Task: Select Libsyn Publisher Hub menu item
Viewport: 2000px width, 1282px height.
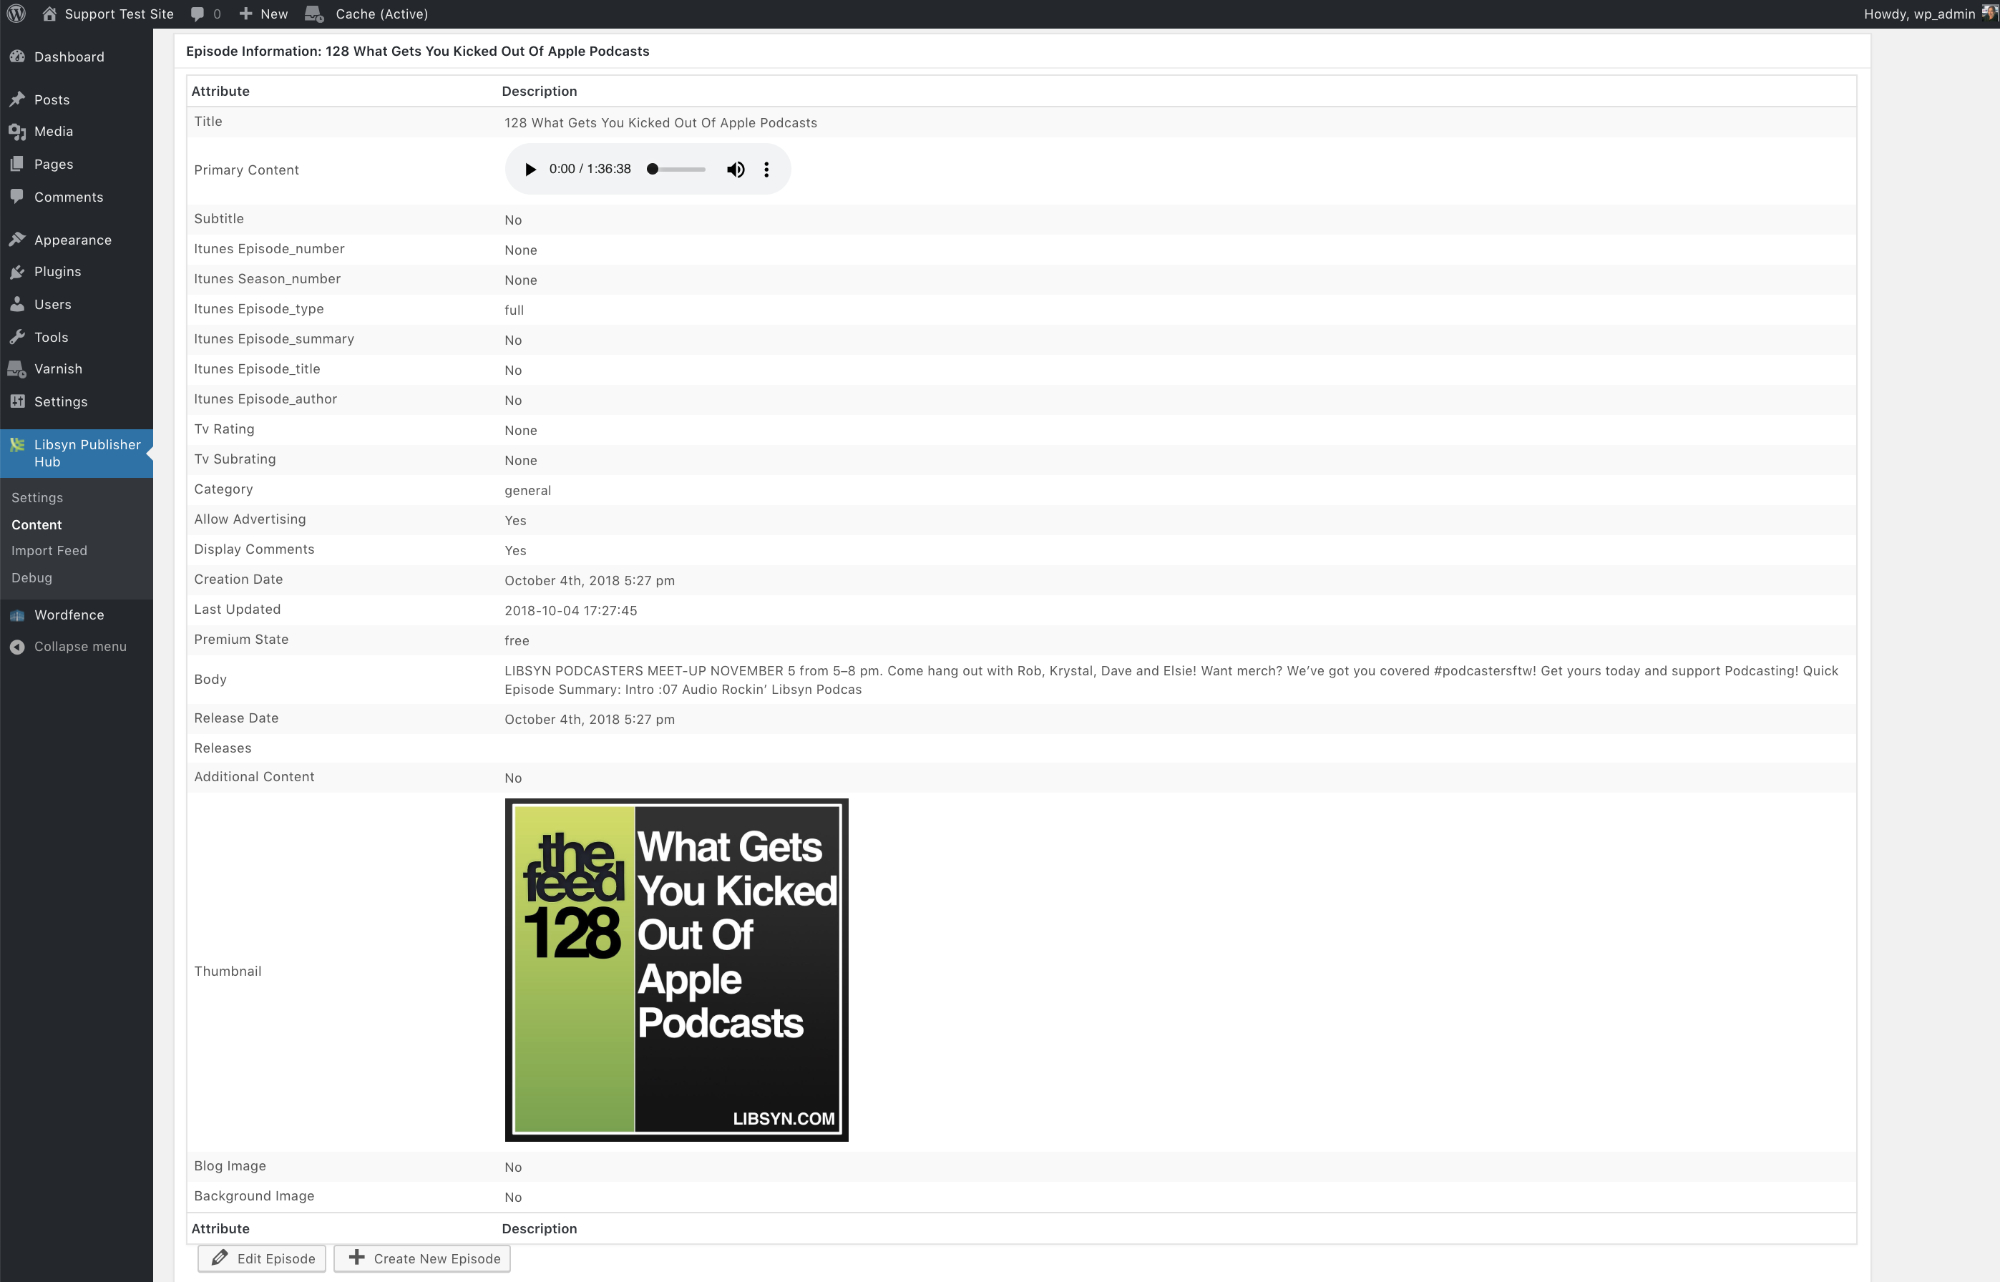Action: click(76, 453)
